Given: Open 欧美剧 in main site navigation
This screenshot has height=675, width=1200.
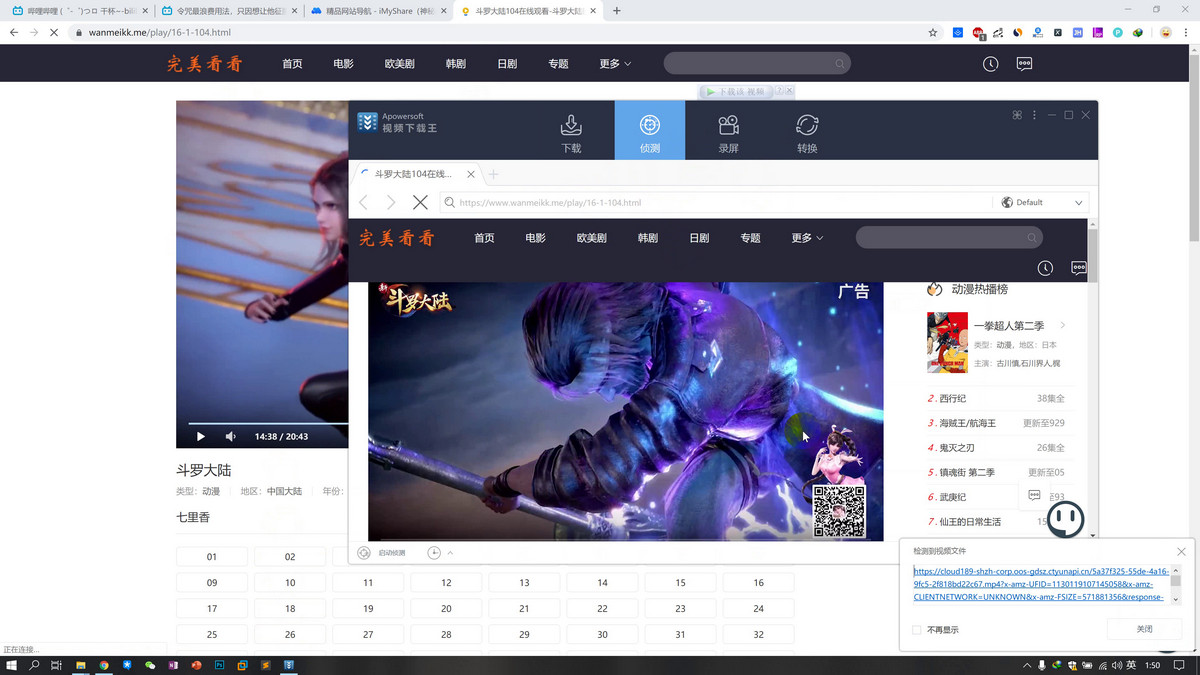Looking at the screenshot, I should coord(399,64).
